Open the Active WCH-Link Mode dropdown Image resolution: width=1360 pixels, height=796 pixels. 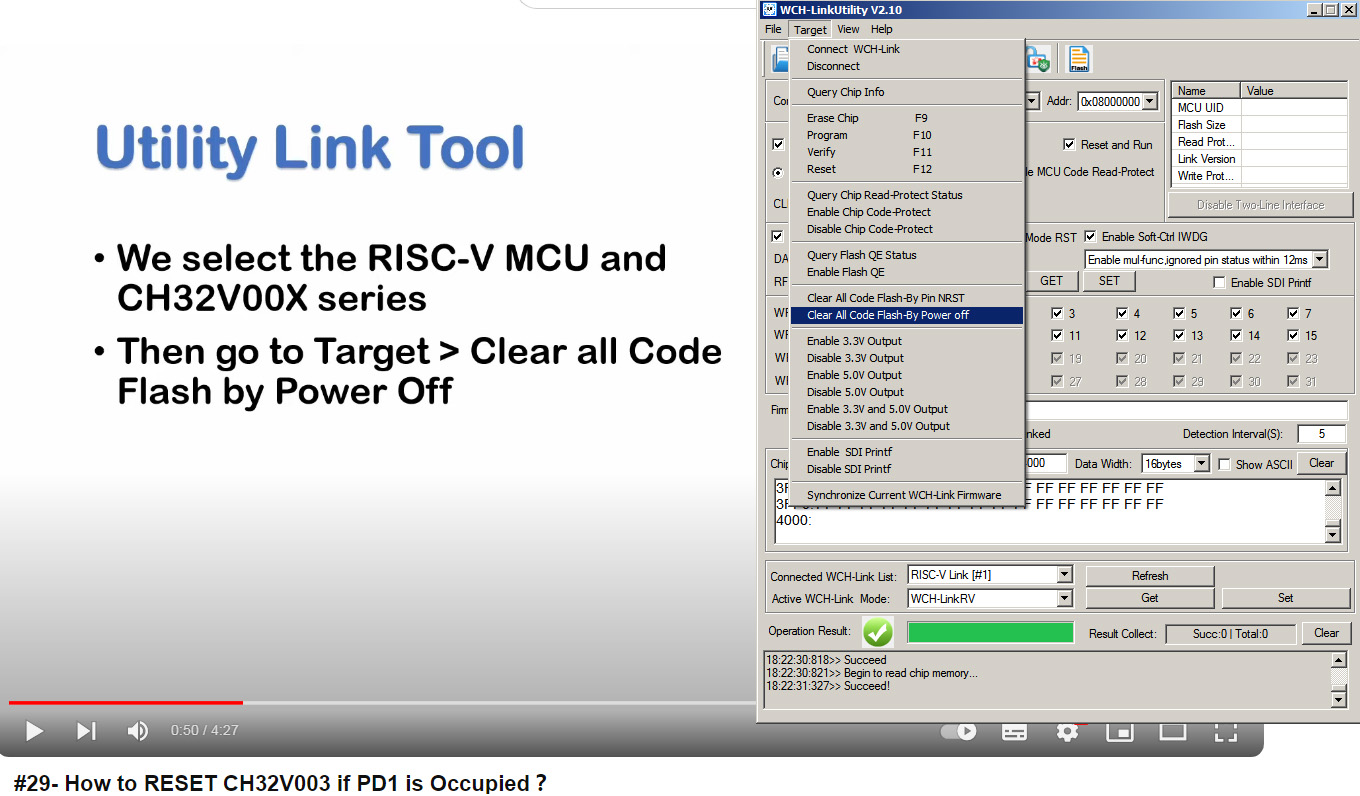(1064, 598)
